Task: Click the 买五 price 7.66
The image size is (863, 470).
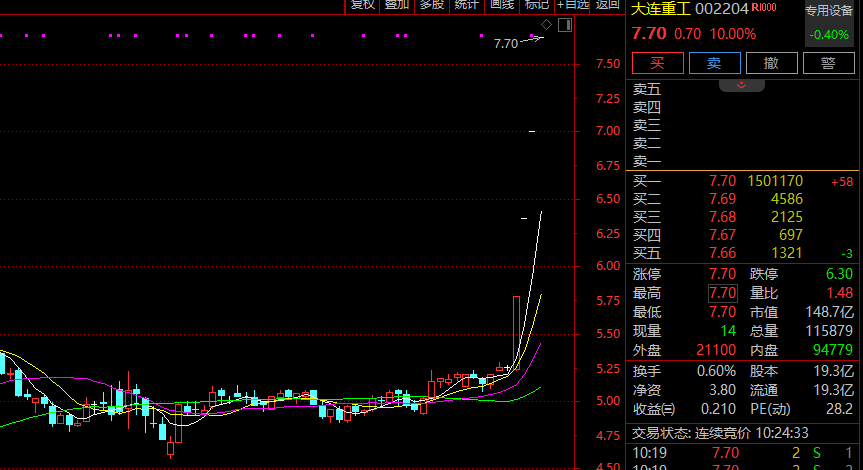Action: click(722, 253)
